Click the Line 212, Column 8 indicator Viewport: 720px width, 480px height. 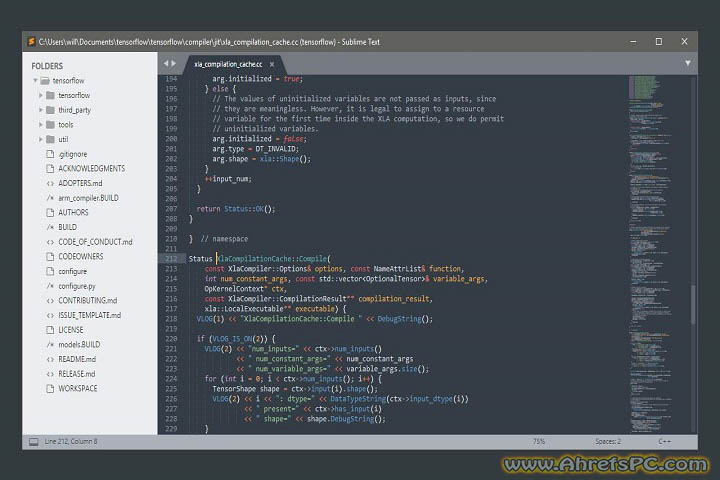[71, 441]
